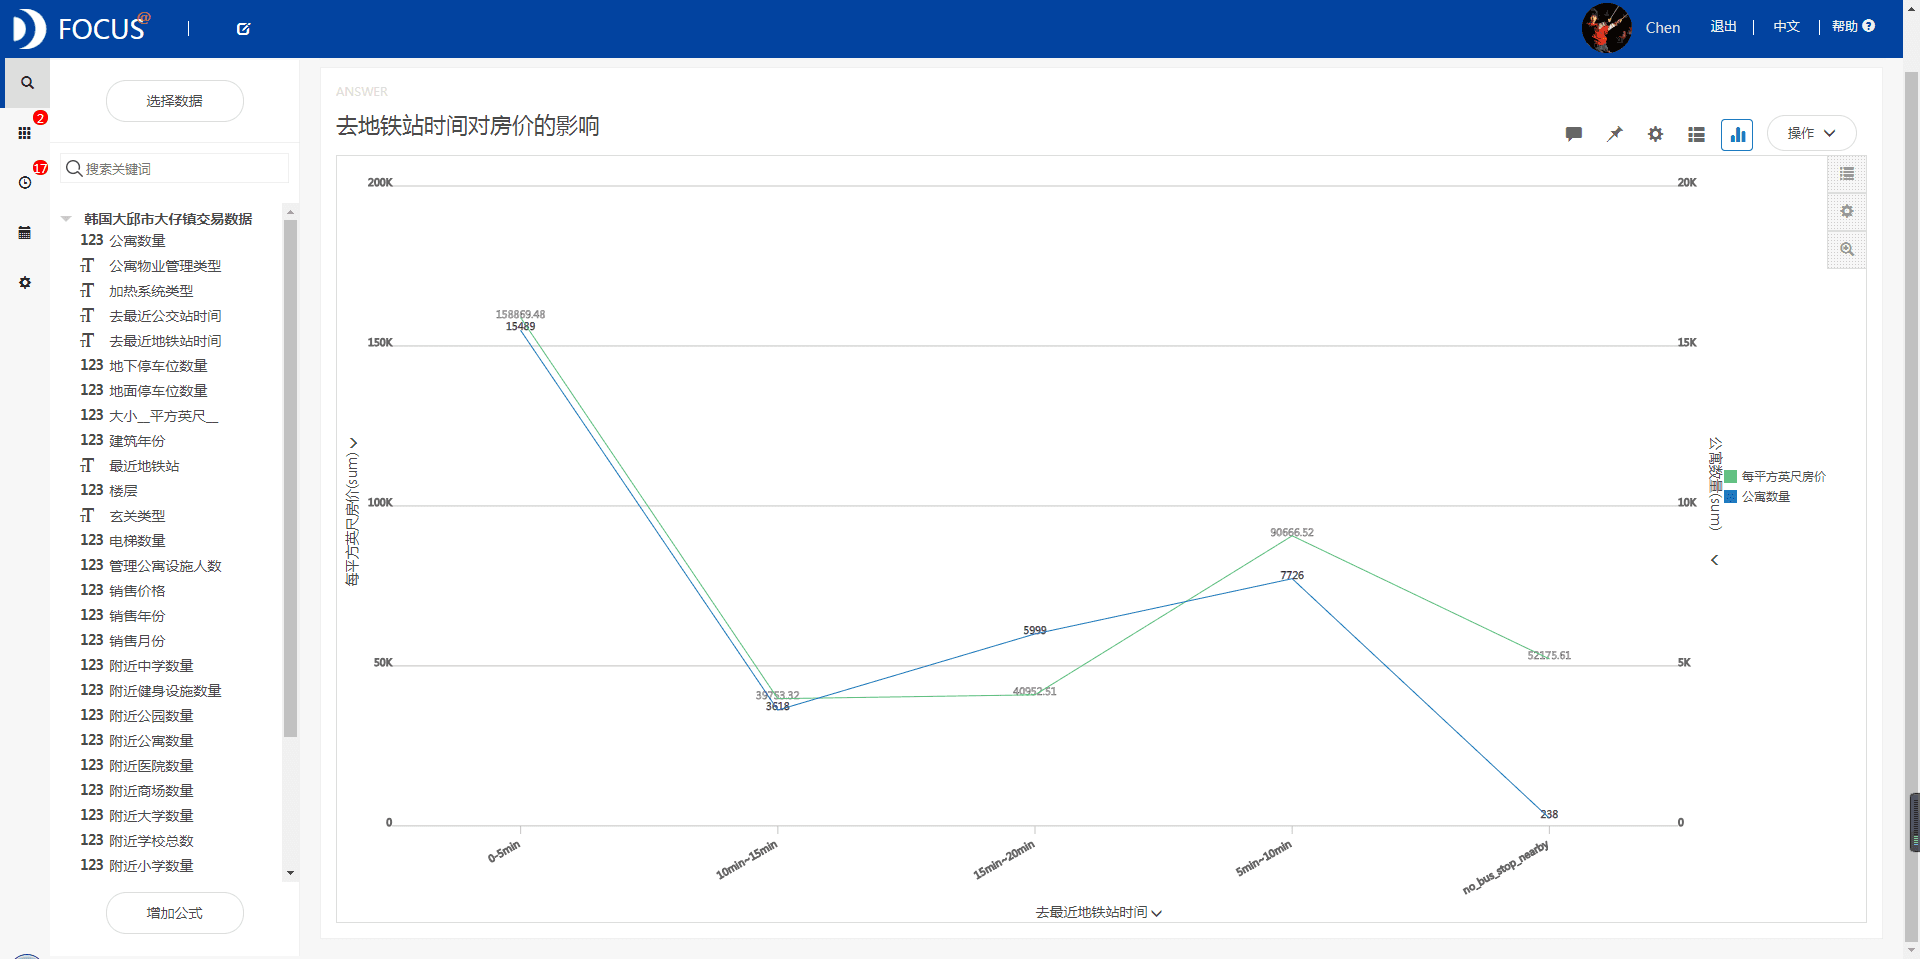Click the Chen user avatar
Image resolution: width=1920 pixels, height=959 pixels.
(1606, 28)
